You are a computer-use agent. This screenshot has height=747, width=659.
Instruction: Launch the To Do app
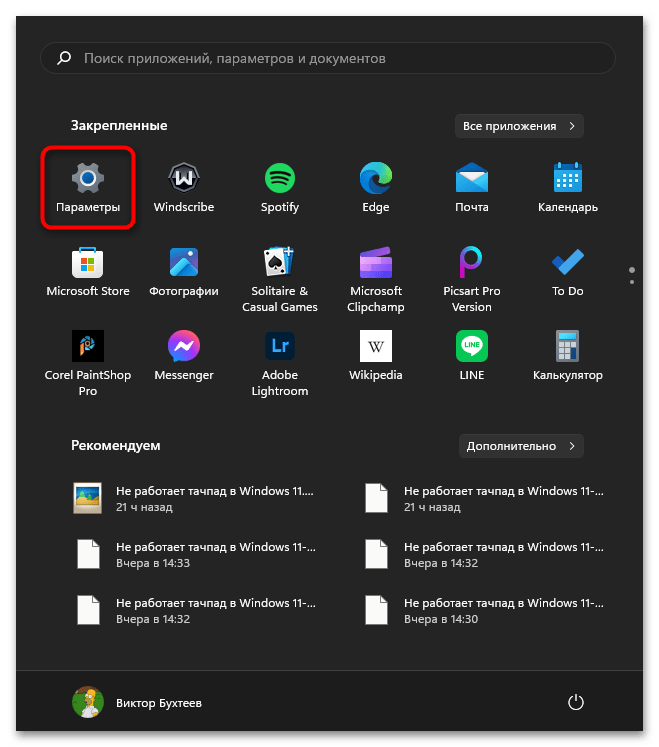point(568,272)
